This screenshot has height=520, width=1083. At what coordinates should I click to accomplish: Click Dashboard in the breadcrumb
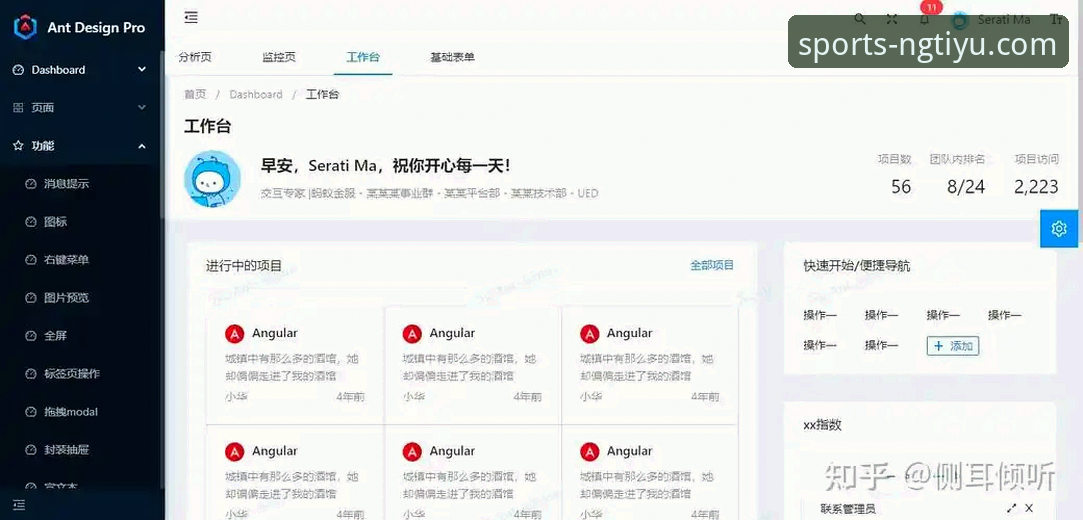pos(256,95)
